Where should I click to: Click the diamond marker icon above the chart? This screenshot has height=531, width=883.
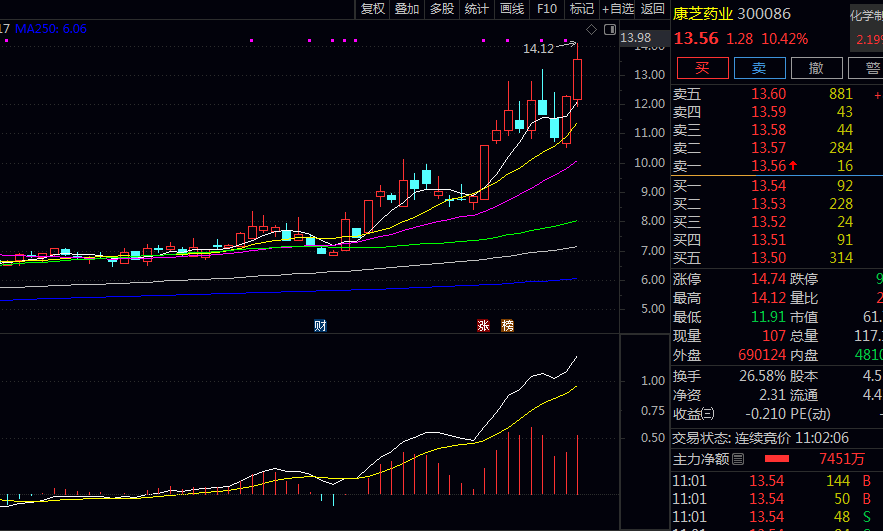coord(591,30)
